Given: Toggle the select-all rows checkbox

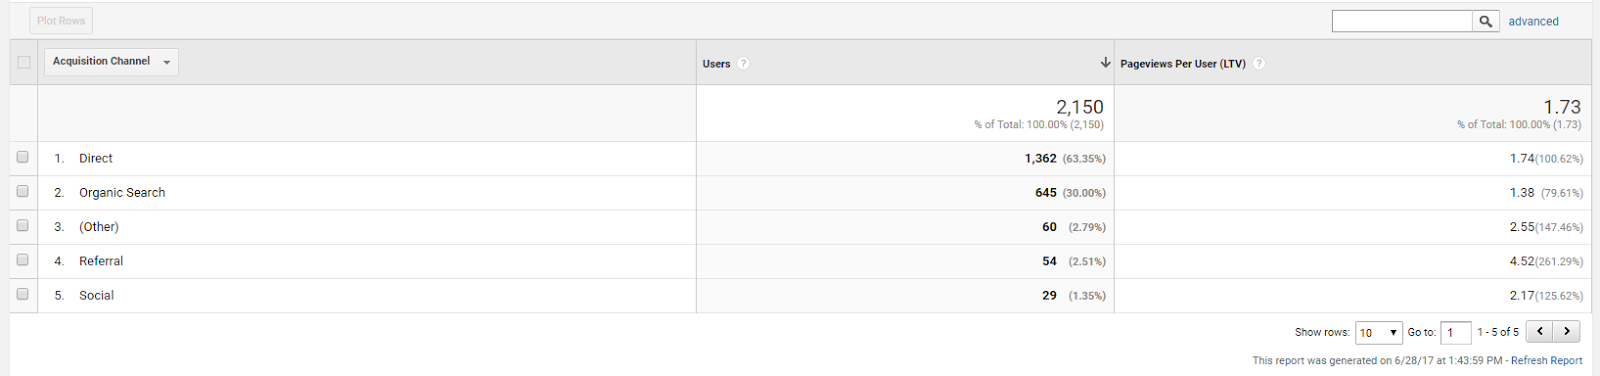Looking at the screenshot, I should click(24, 62).
